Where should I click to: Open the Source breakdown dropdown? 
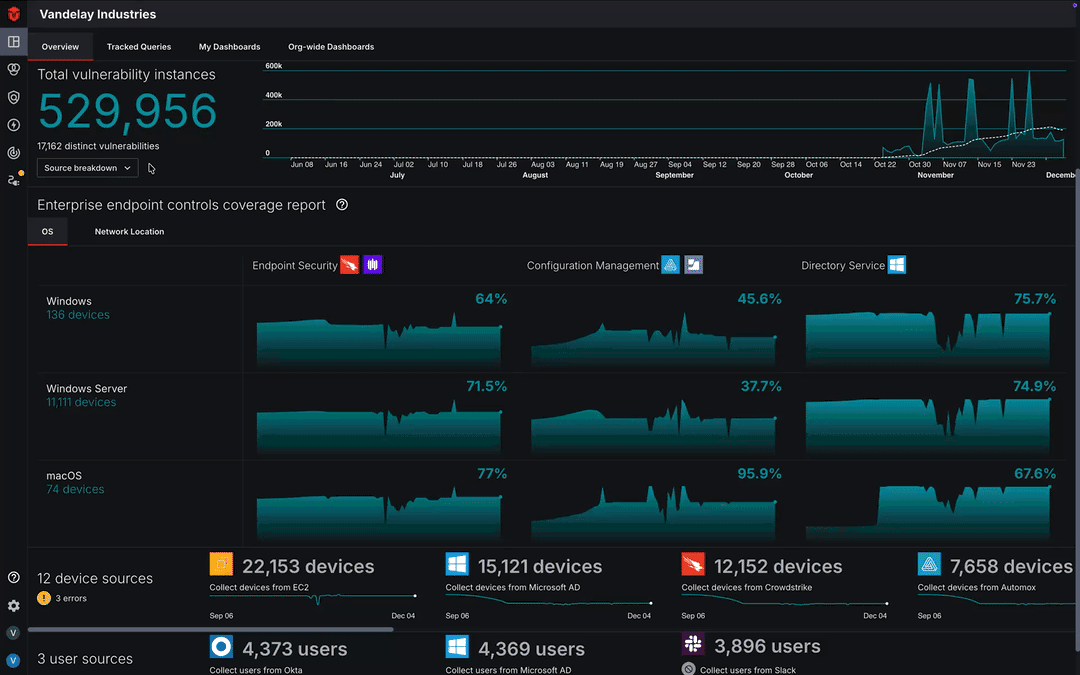87,167
